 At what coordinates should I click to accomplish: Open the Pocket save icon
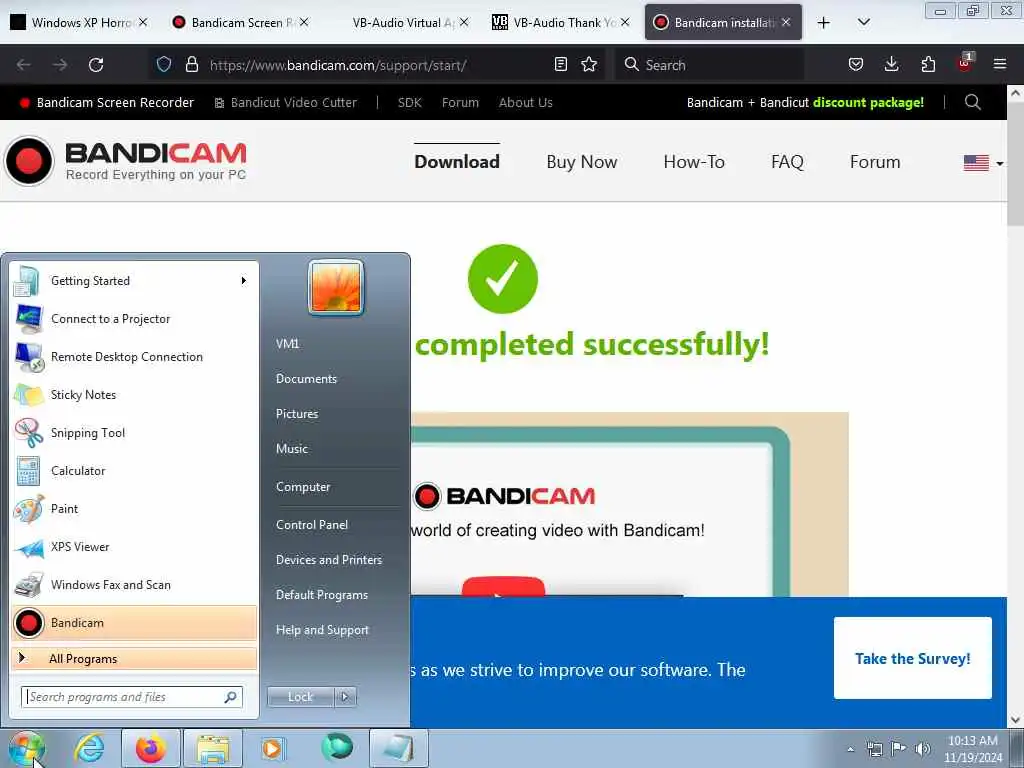856,65
